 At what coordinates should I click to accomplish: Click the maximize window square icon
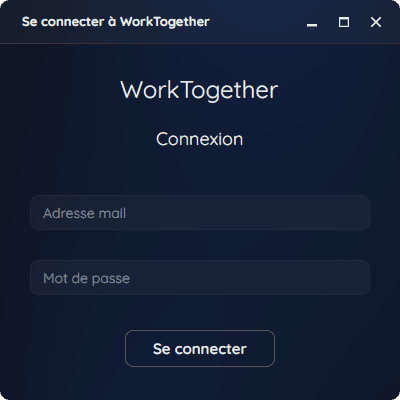coord(344,22)
